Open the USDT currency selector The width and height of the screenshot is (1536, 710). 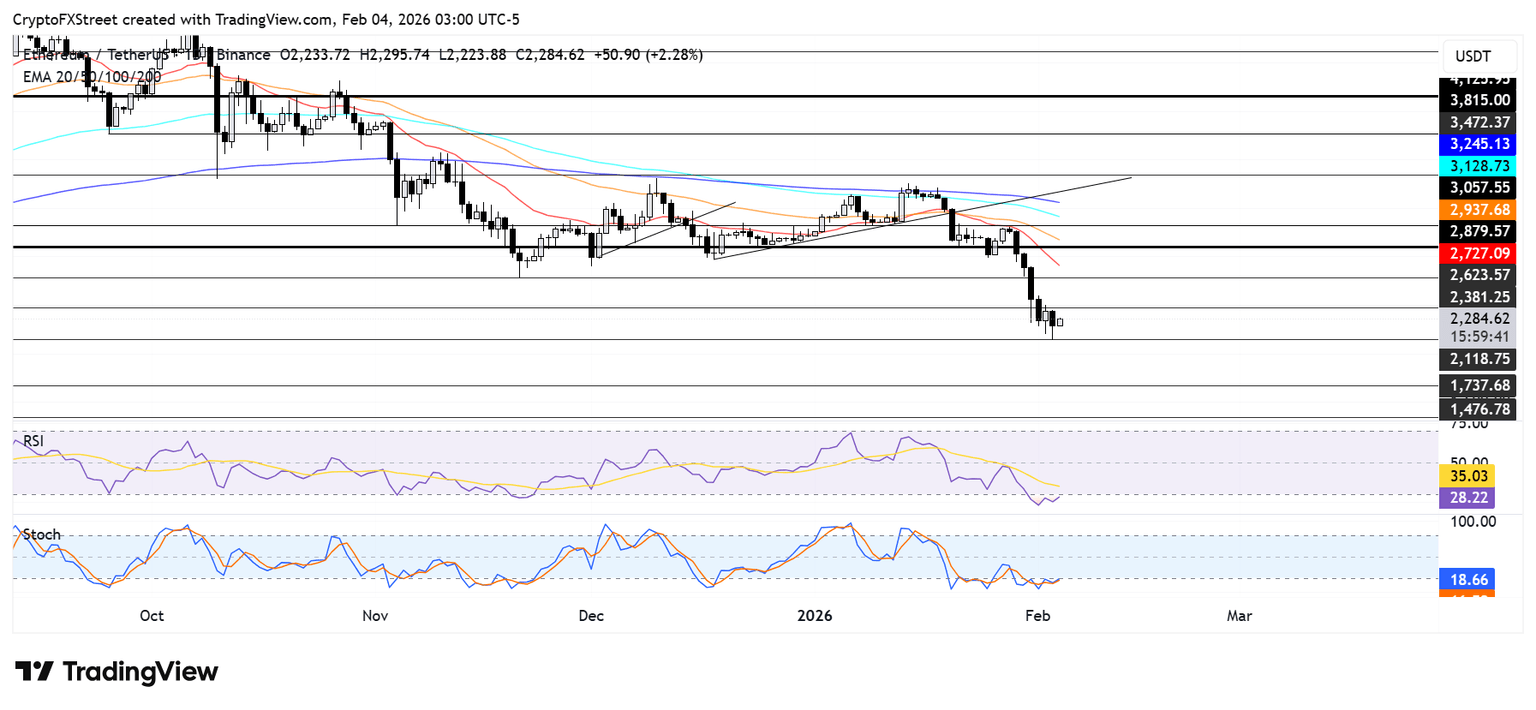1479,57
